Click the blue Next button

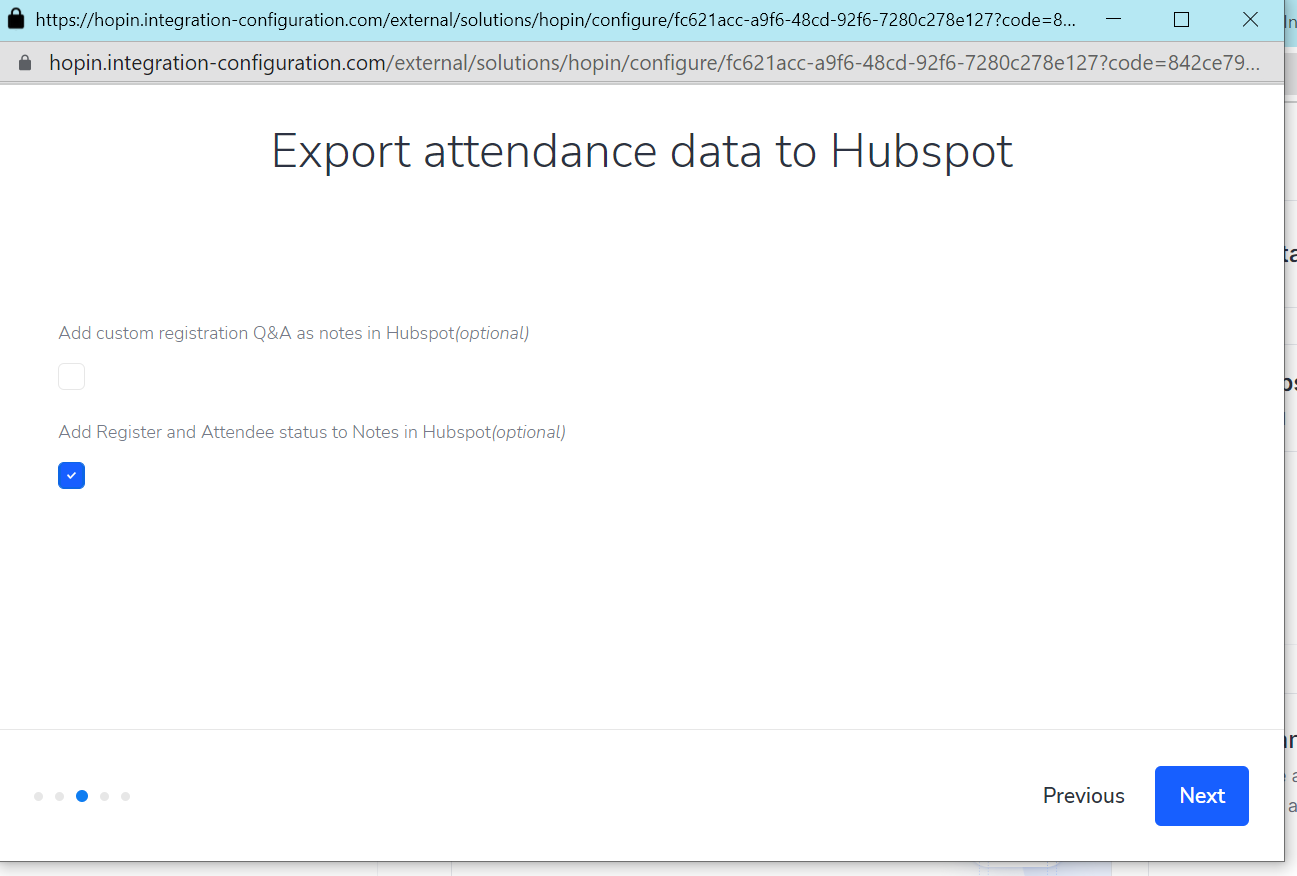pos(1201,796)
